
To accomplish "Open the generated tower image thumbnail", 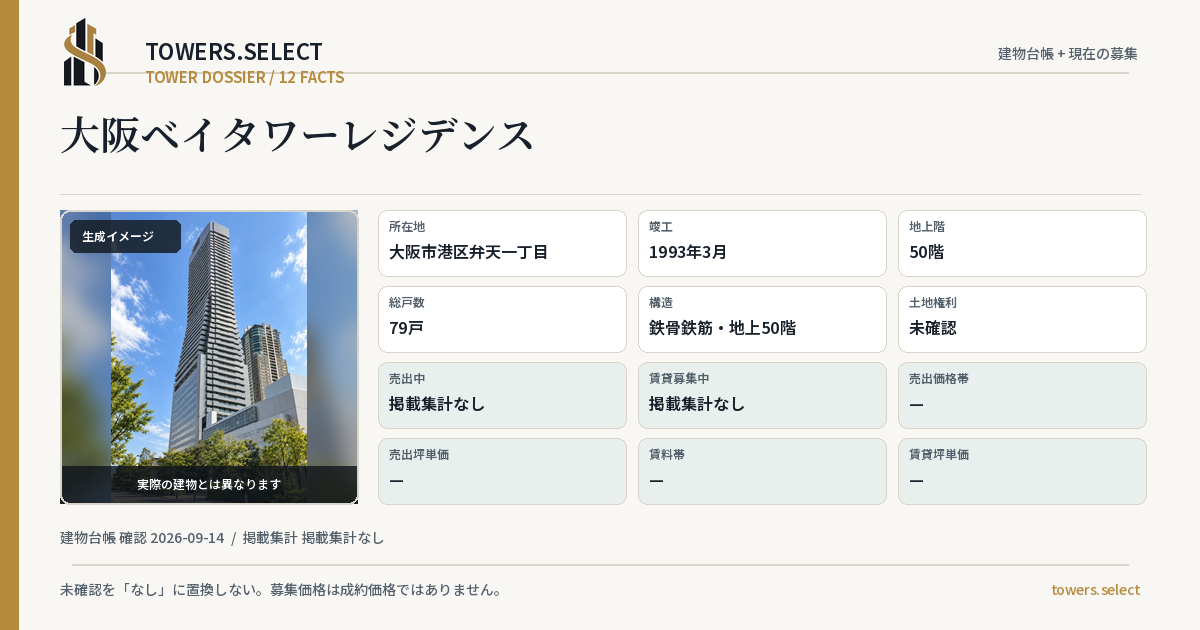I will [x=209, y=357].
